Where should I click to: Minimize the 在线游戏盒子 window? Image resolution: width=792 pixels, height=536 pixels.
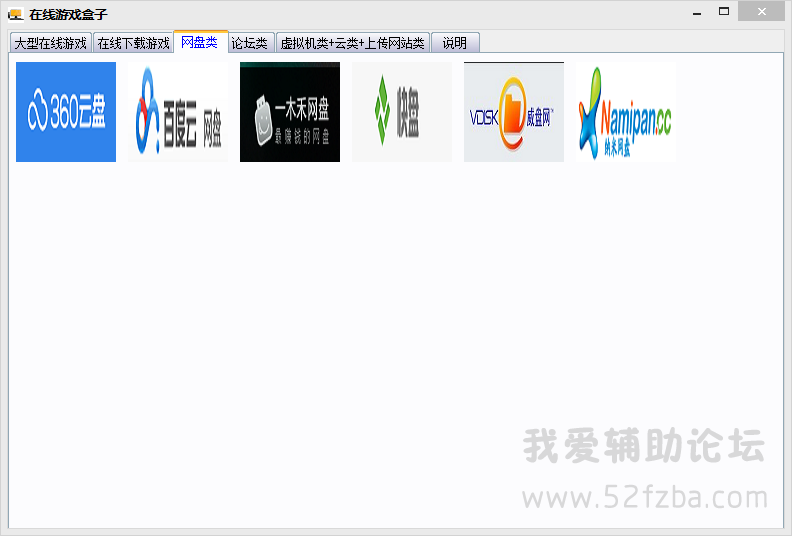click(697, 12)
